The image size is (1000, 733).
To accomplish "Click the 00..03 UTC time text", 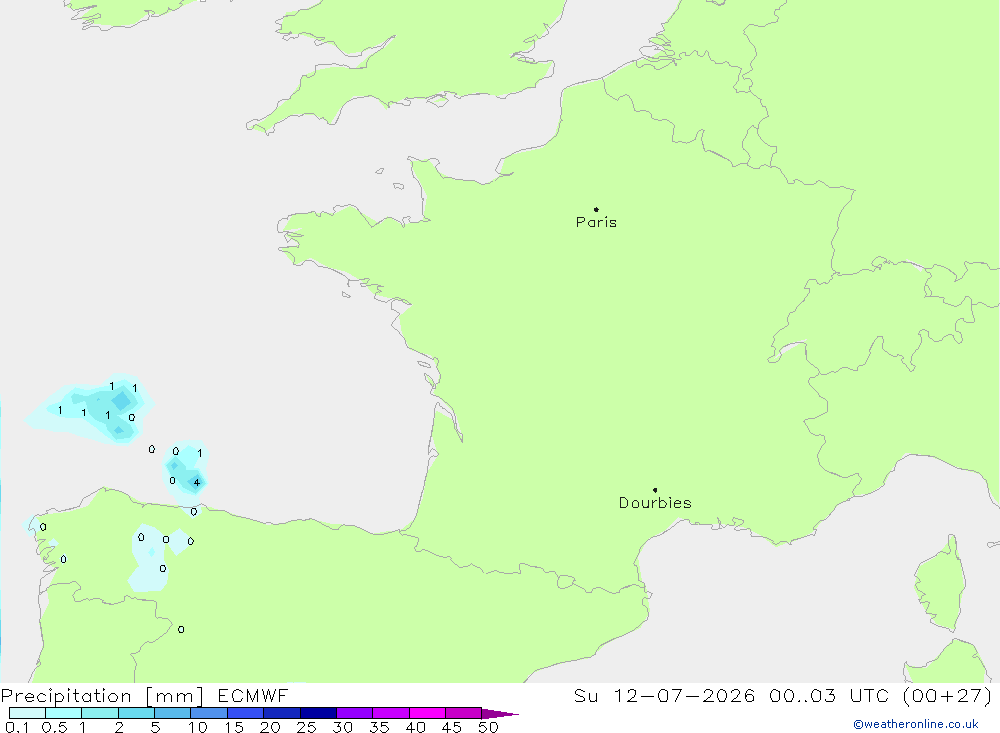I will pos(827,695).
